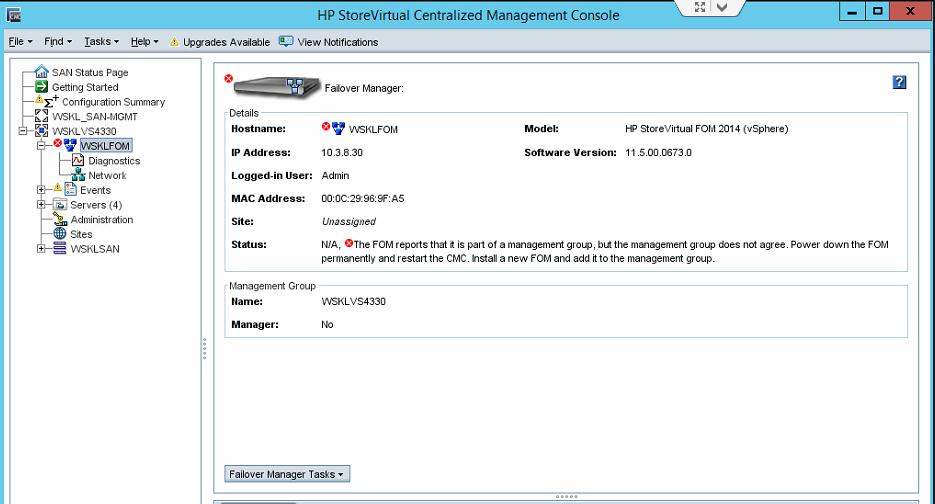Open the SAN Status Page icon
935x504 pixels.
tap(41, 72)
